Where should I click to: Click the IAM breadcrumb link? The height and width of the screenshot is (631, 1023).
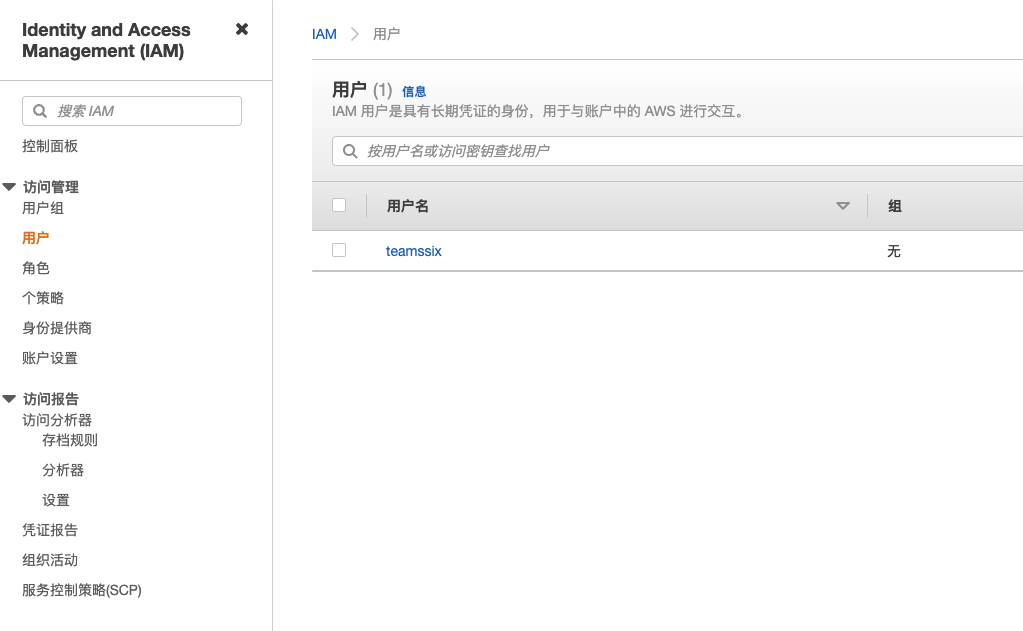click(x=324, y=34)
